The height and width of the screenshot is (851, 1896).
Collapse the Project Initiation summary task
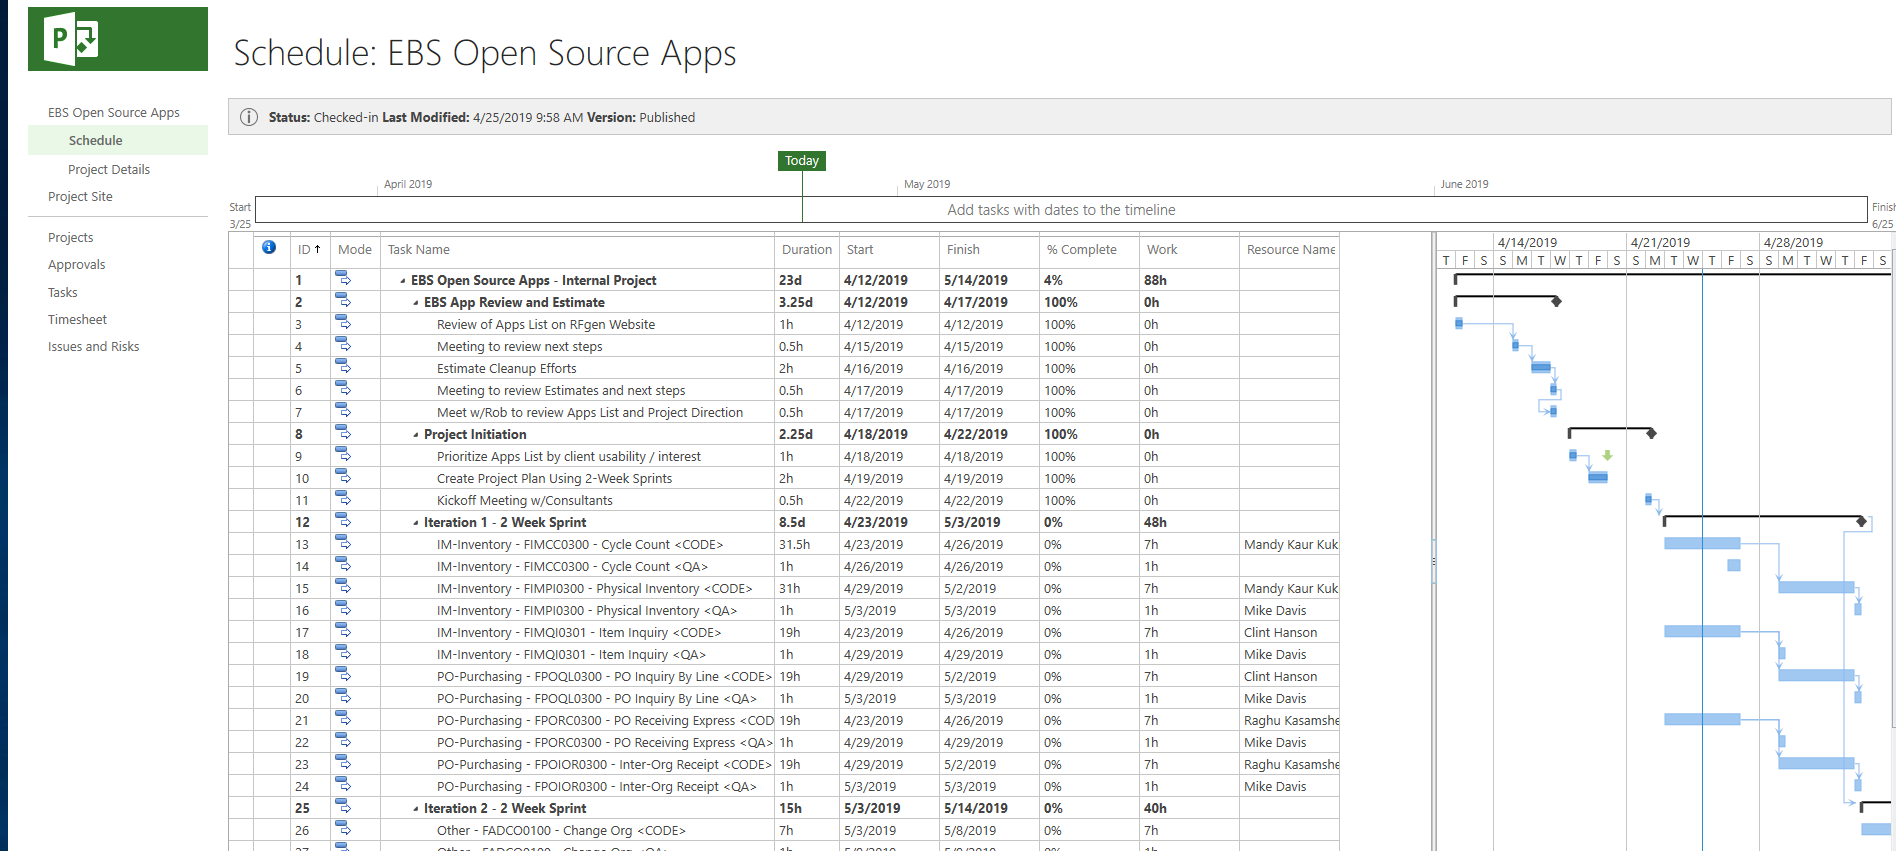click(416, 435)
